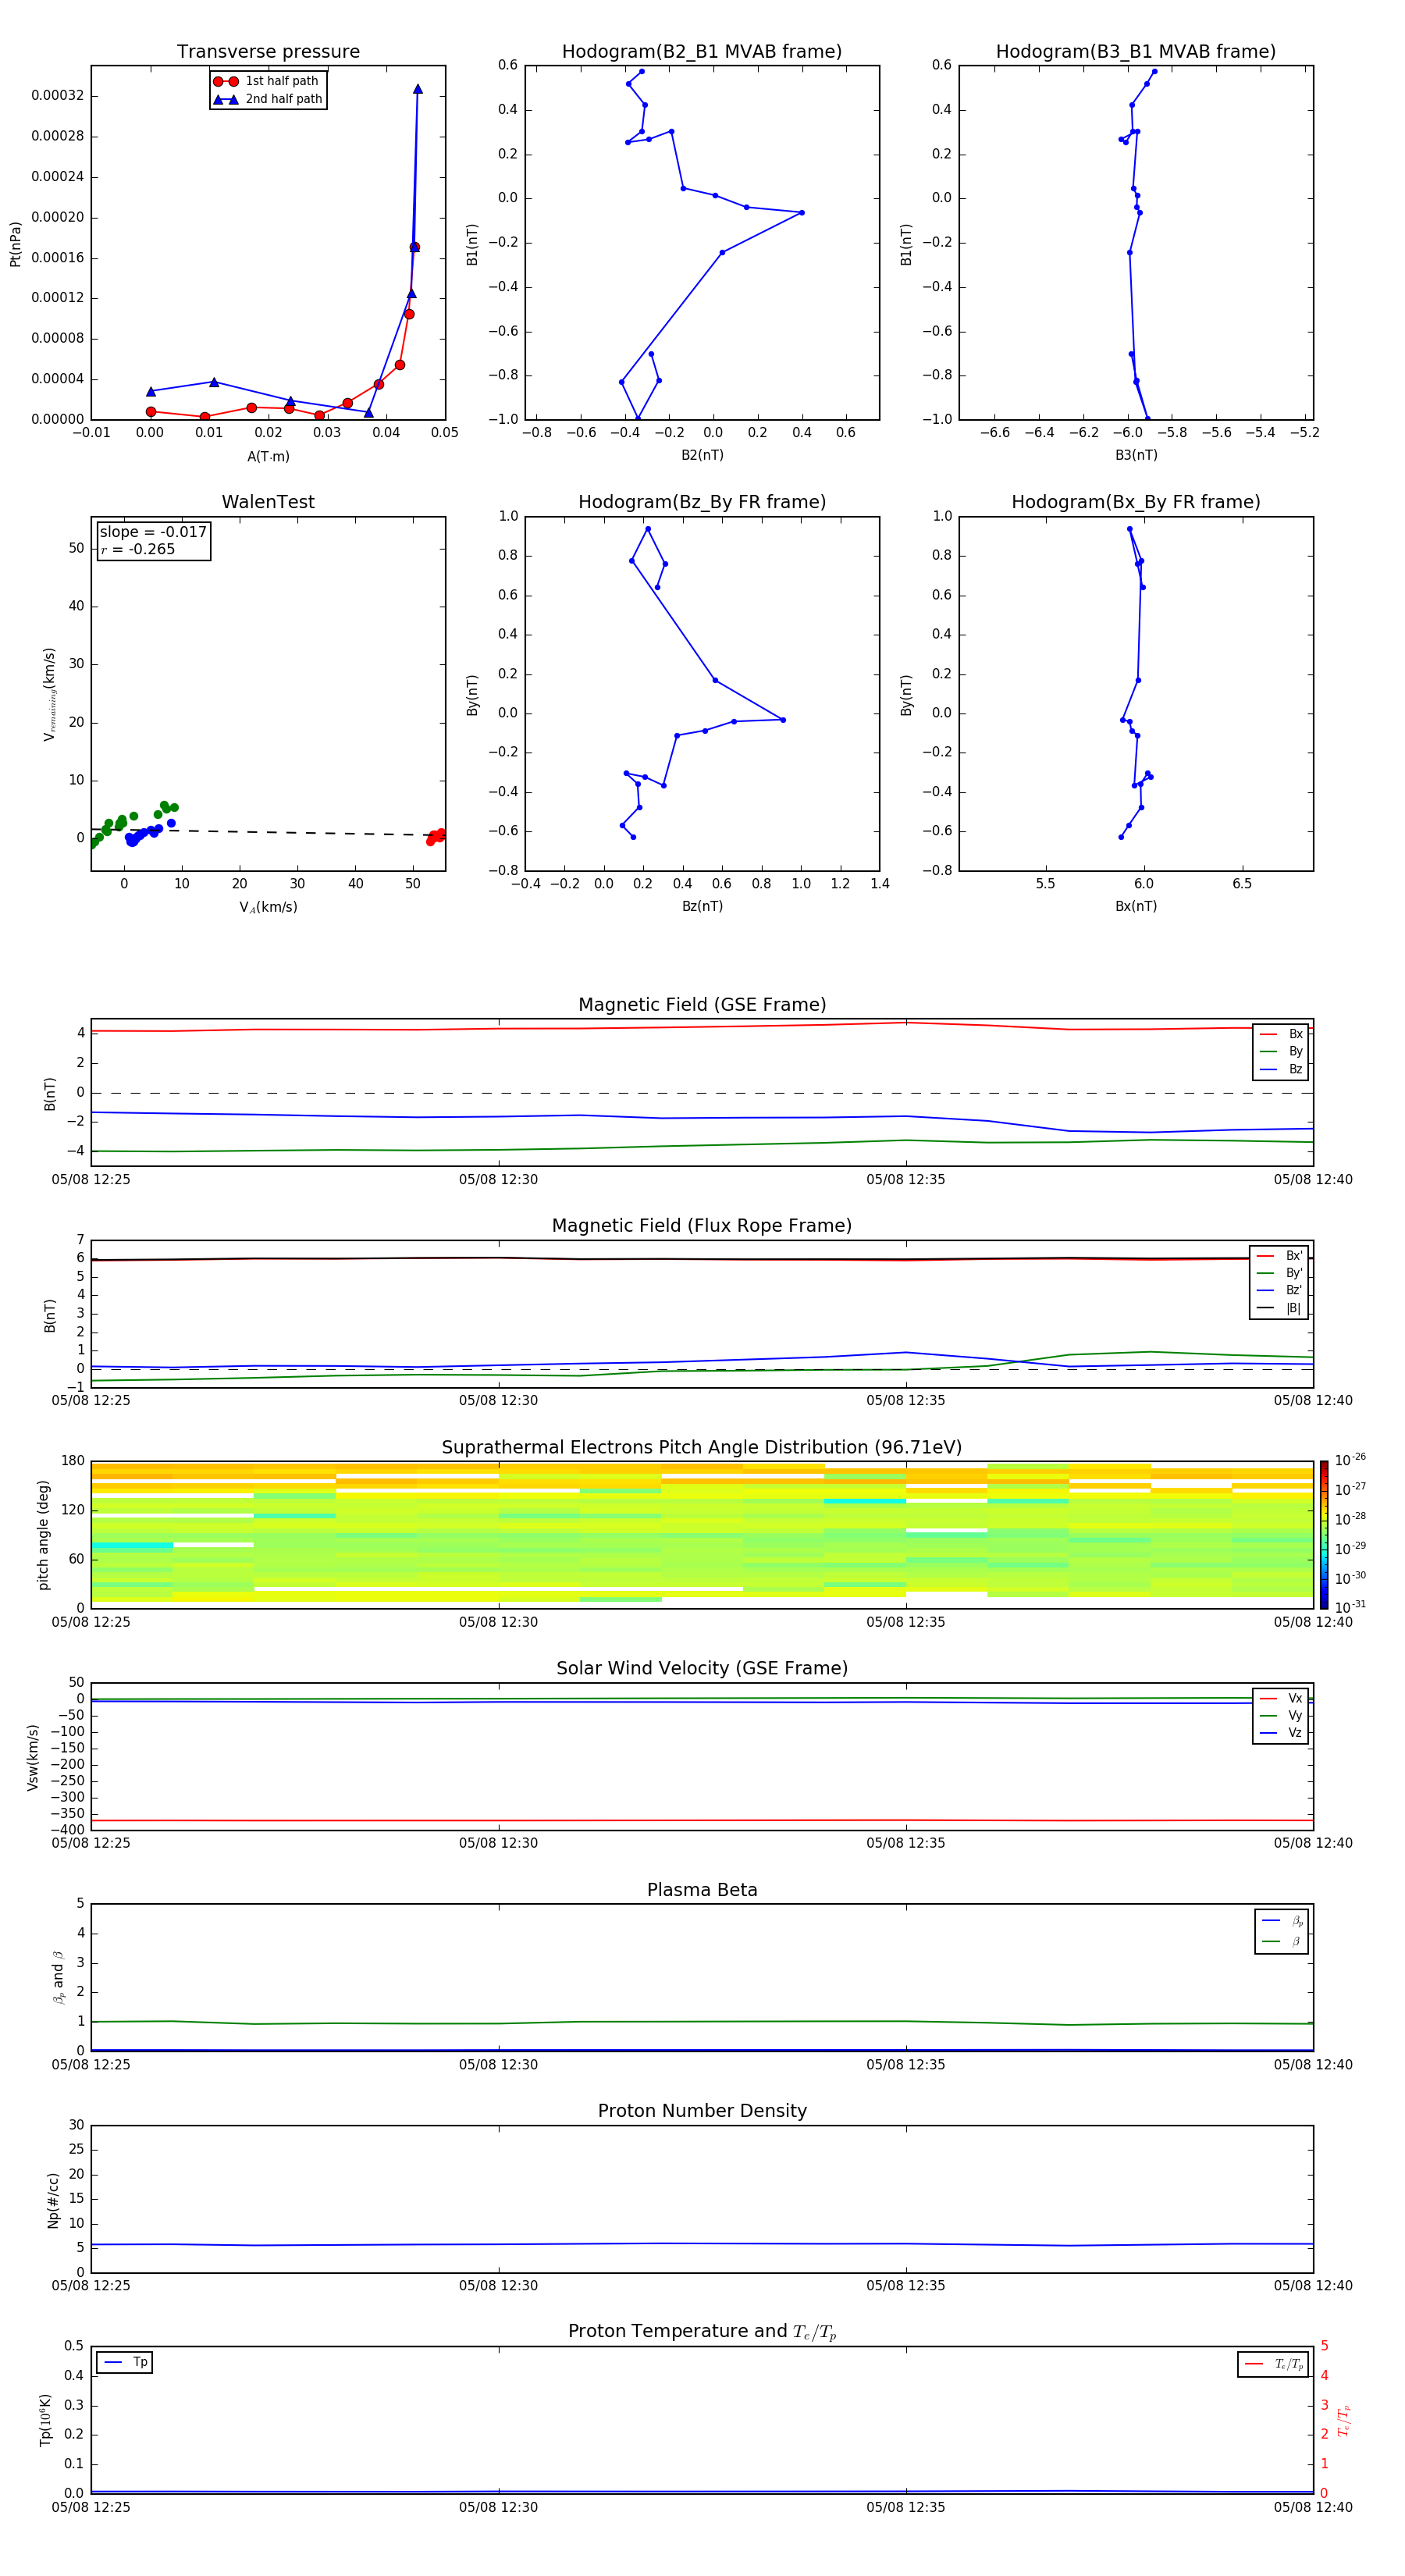Viewport: 1405px width, 2576px height.
Task: Click the 'Hodogram(B2_B1 MVAB frame)' title
Action: coord(702,52)
